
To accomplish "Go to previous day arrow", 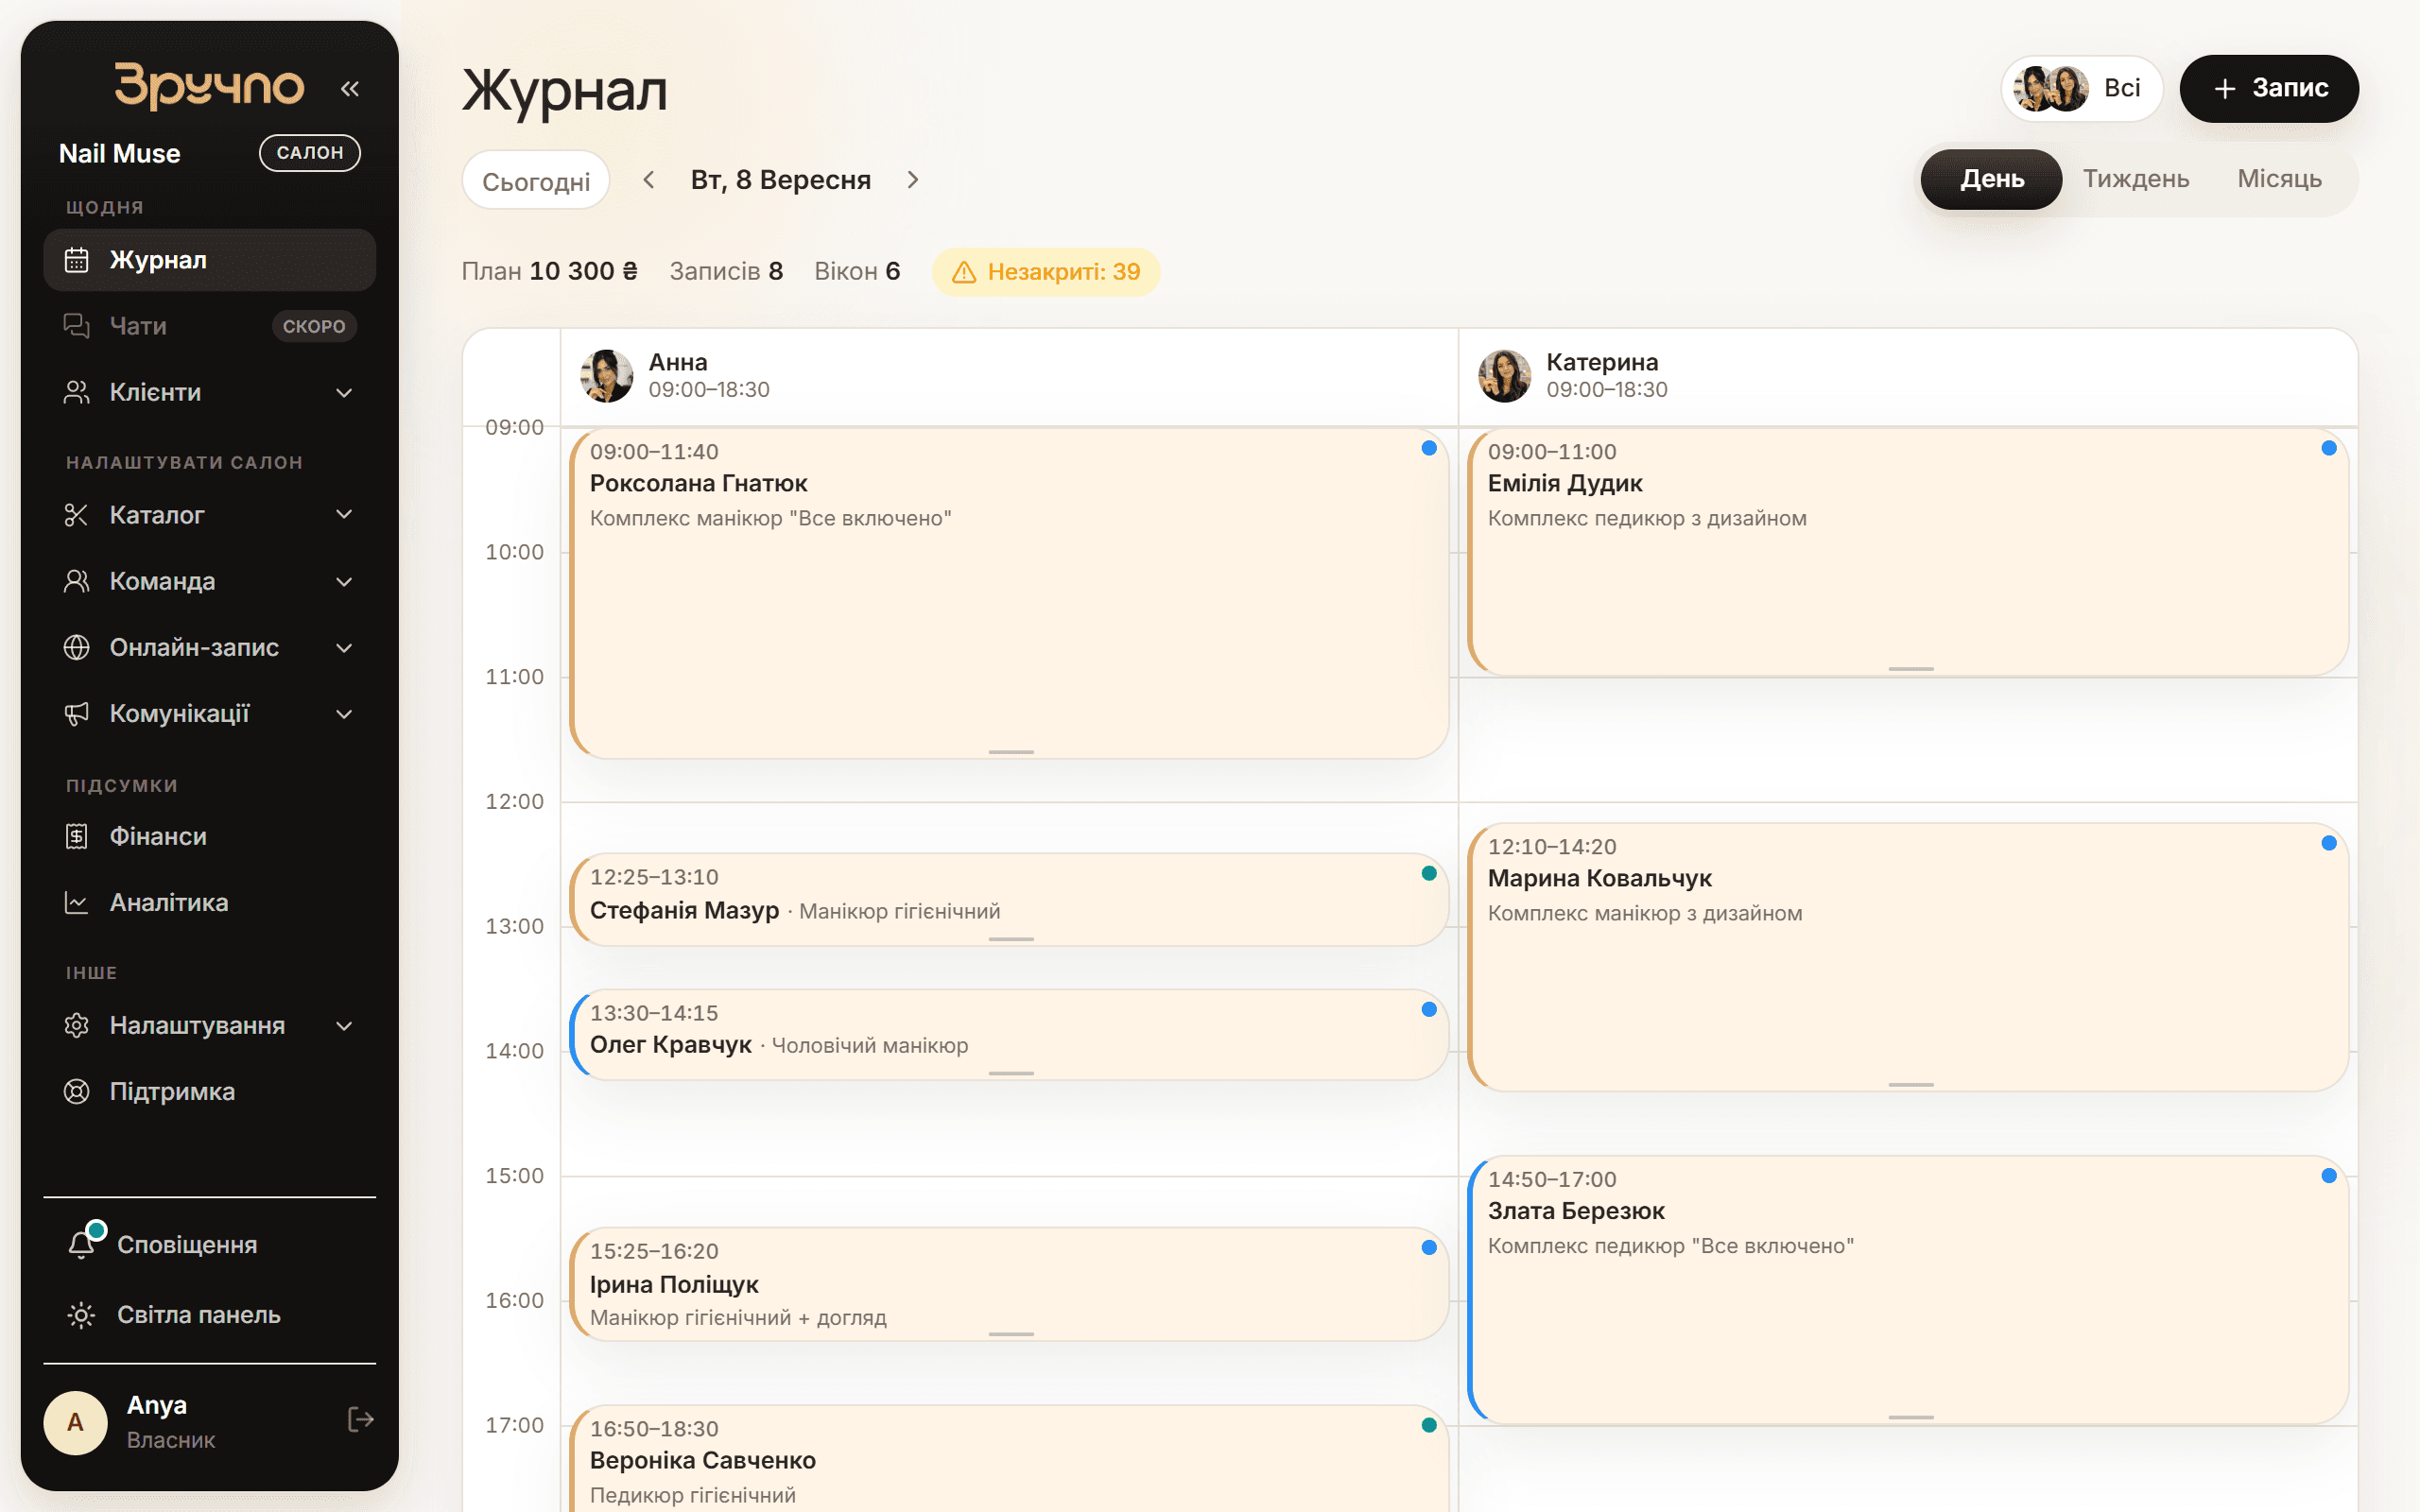I will 649,180.
